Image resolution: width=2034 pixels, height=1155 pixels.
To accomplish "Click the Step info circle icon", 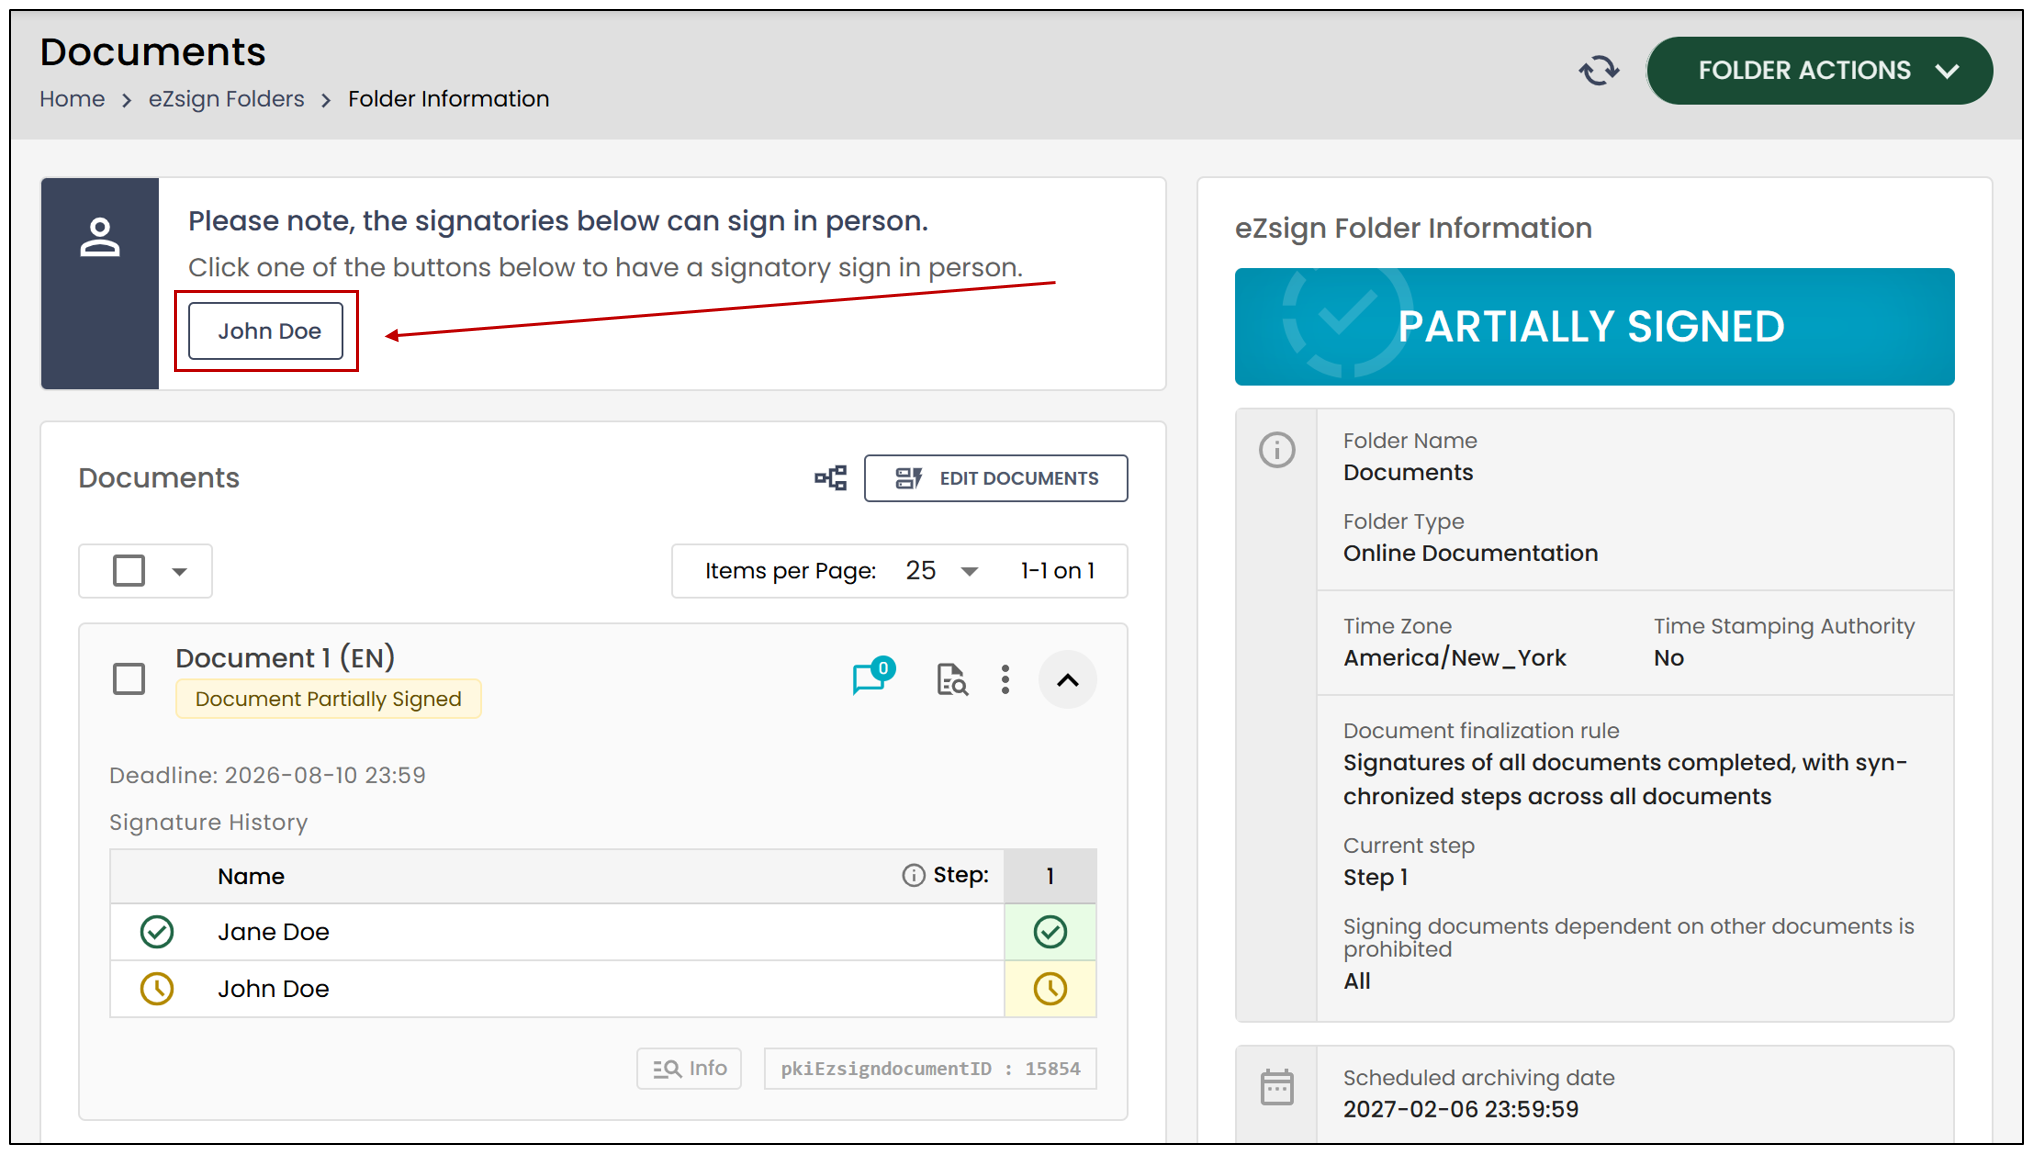I will point(913,876).
